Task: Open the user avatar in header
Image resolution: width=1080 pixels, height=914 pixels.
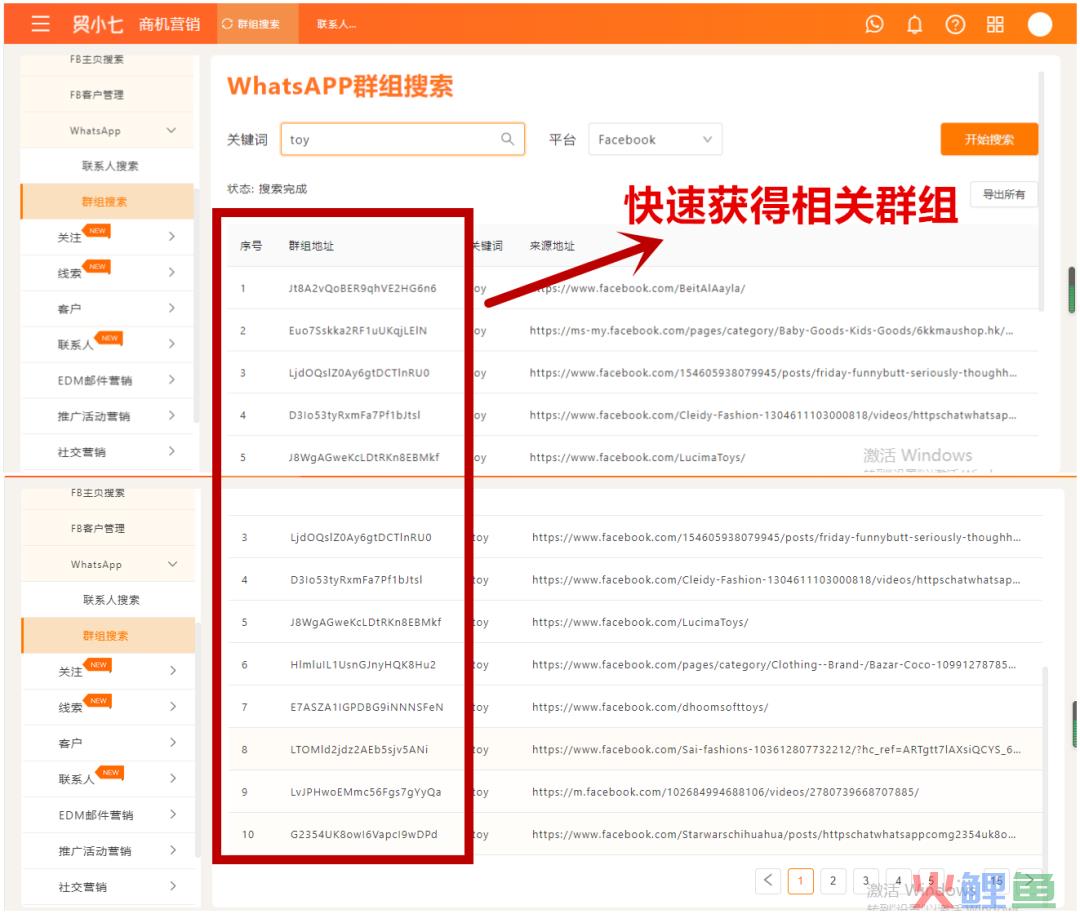Action: coord(1039,24)
